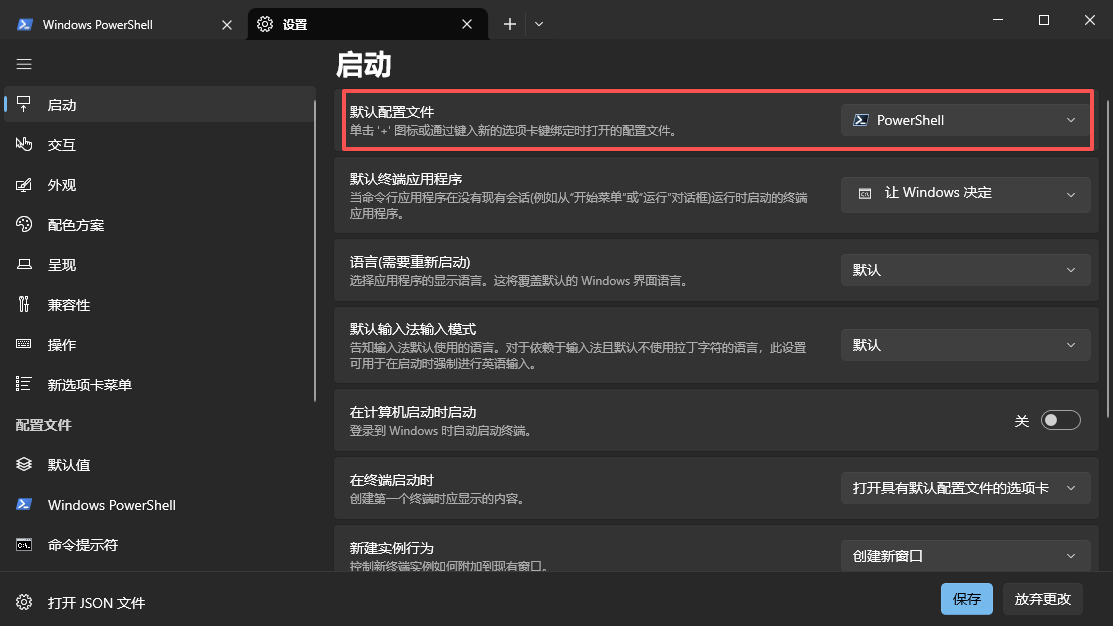Open the 让 Windows 决定 dropdown
Screen dimensions: 1113x626
tap(965, 194)
